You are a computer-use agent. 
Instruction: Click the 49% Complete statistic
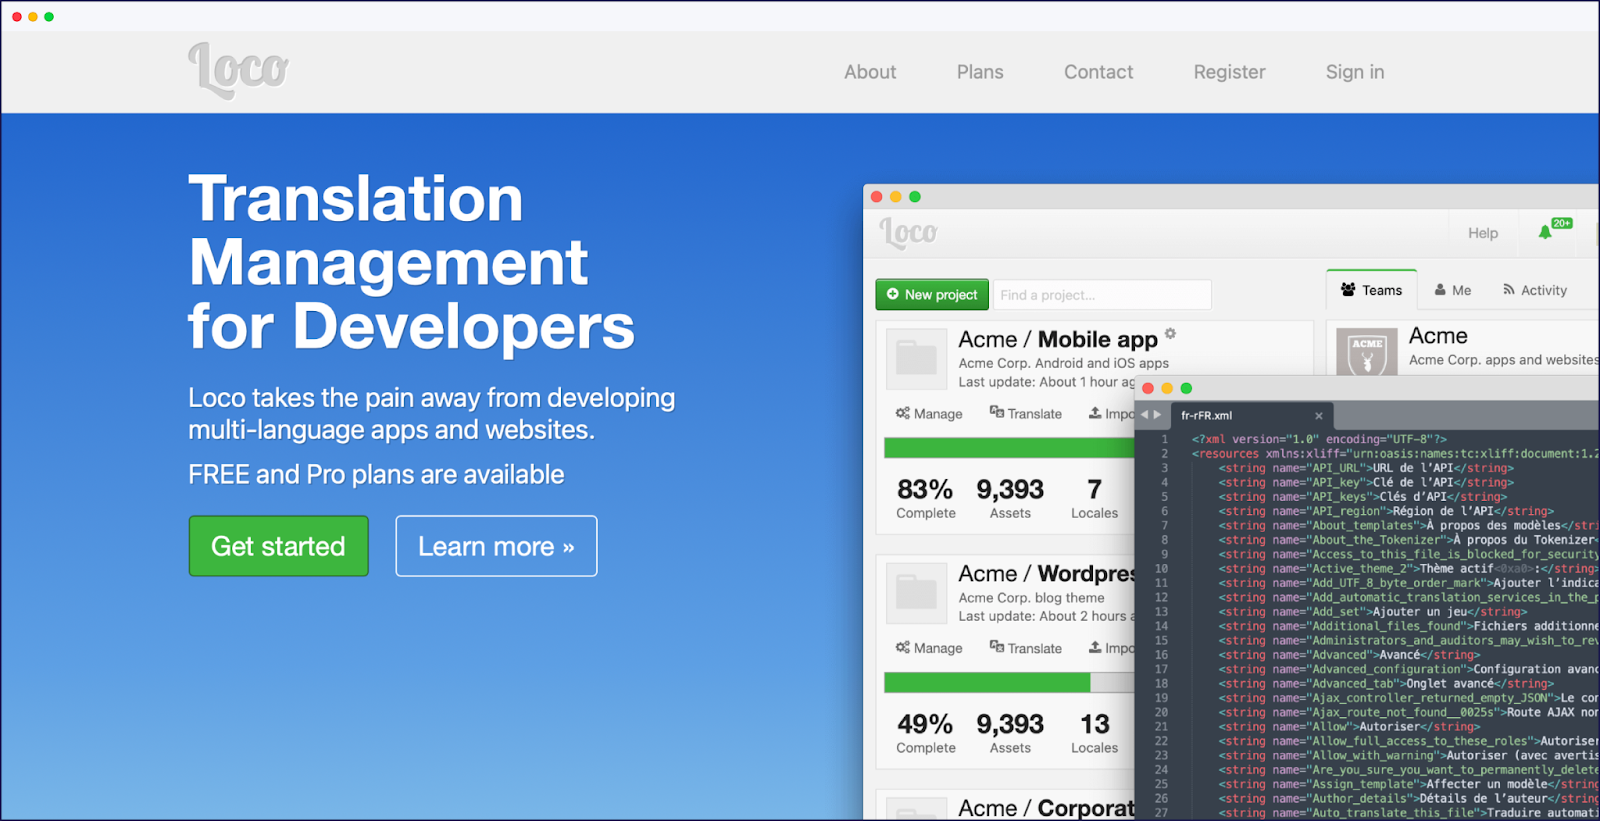[925, 732]
